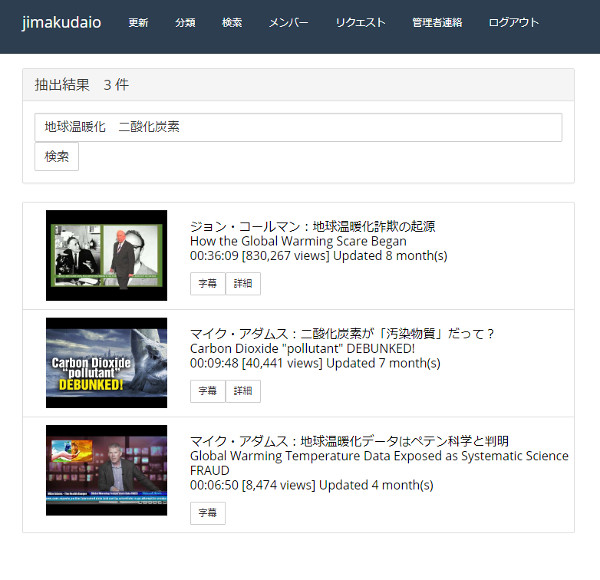Viewport: 600px width, 580px height.
Task: Click 字幕 for How the Global Warming Scare Began
Action: pyautogui.click(x=207, y=284)
